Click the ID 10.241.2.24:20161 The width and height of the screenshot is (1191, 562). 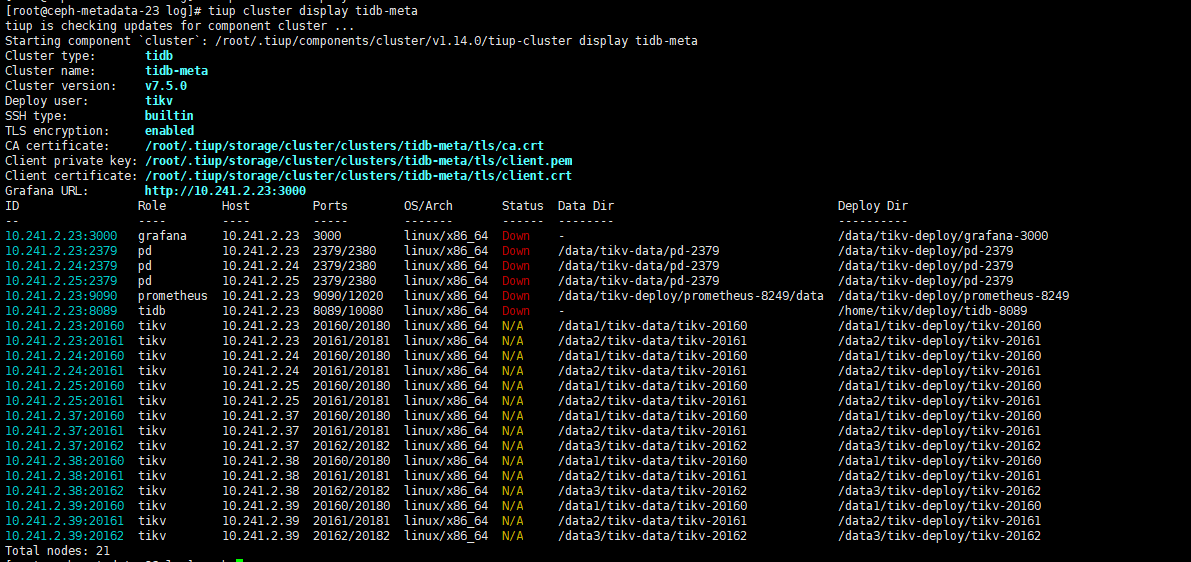click(65, 371)
